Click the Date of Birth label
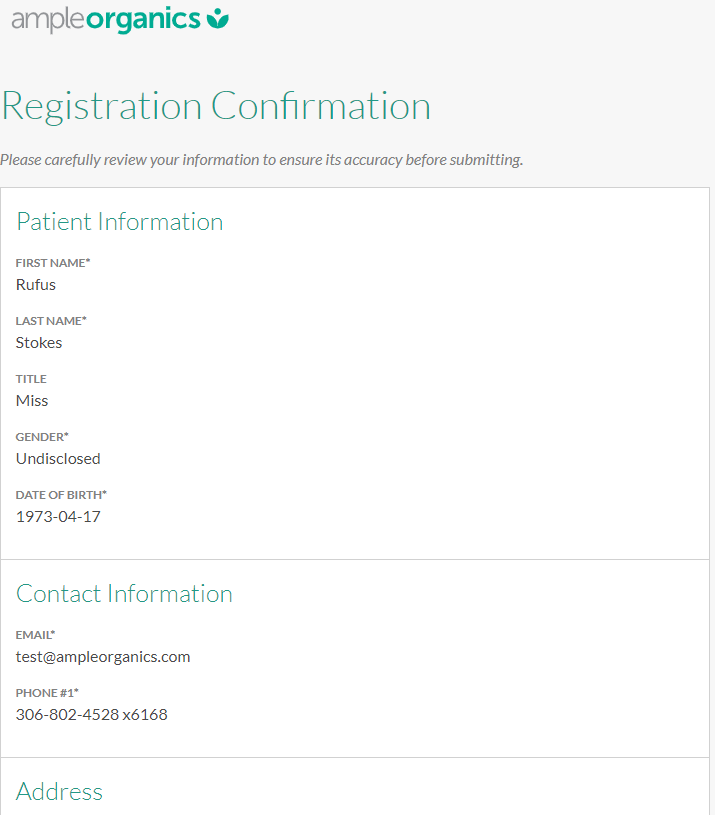 [61, 495]
